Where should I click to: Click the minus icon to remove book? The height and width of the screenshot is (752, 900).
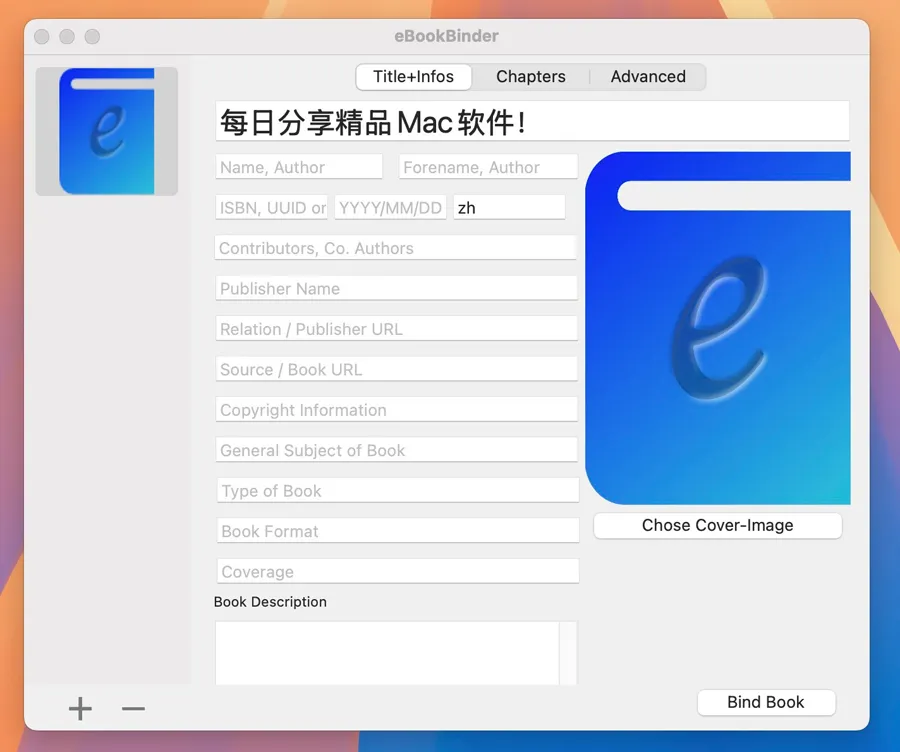pyautogui.click(x=133, y=709)
